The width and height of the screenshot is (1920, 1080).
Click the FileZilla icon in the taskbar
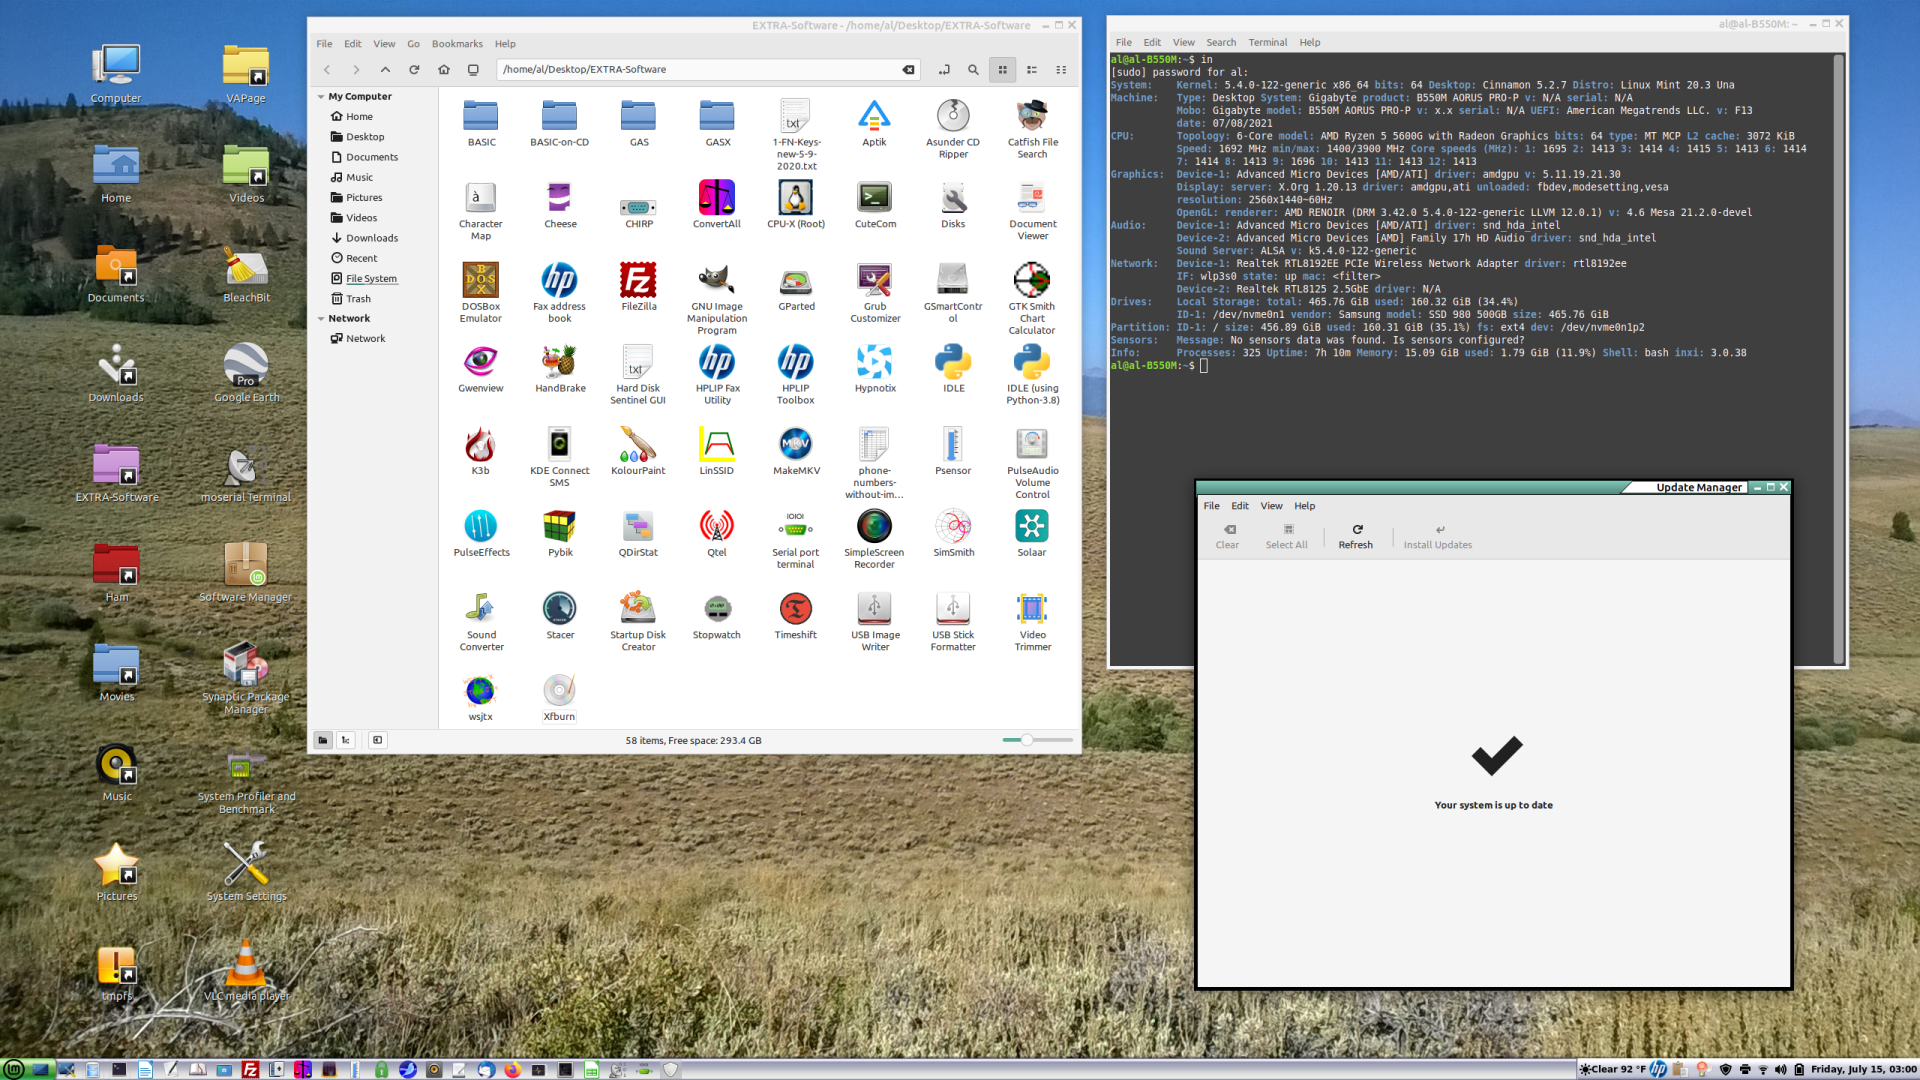click(x=250, y=1069)
